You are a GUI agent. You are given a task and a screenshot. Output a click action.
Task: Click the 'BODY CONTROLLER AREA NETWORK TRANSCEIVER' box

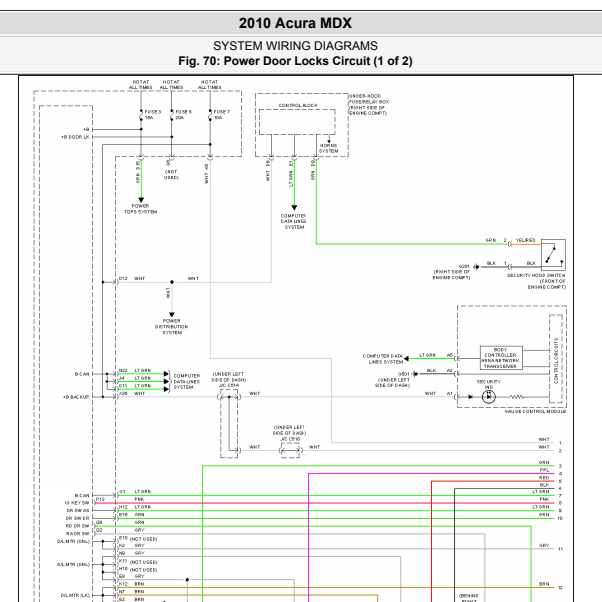[501, 358]
